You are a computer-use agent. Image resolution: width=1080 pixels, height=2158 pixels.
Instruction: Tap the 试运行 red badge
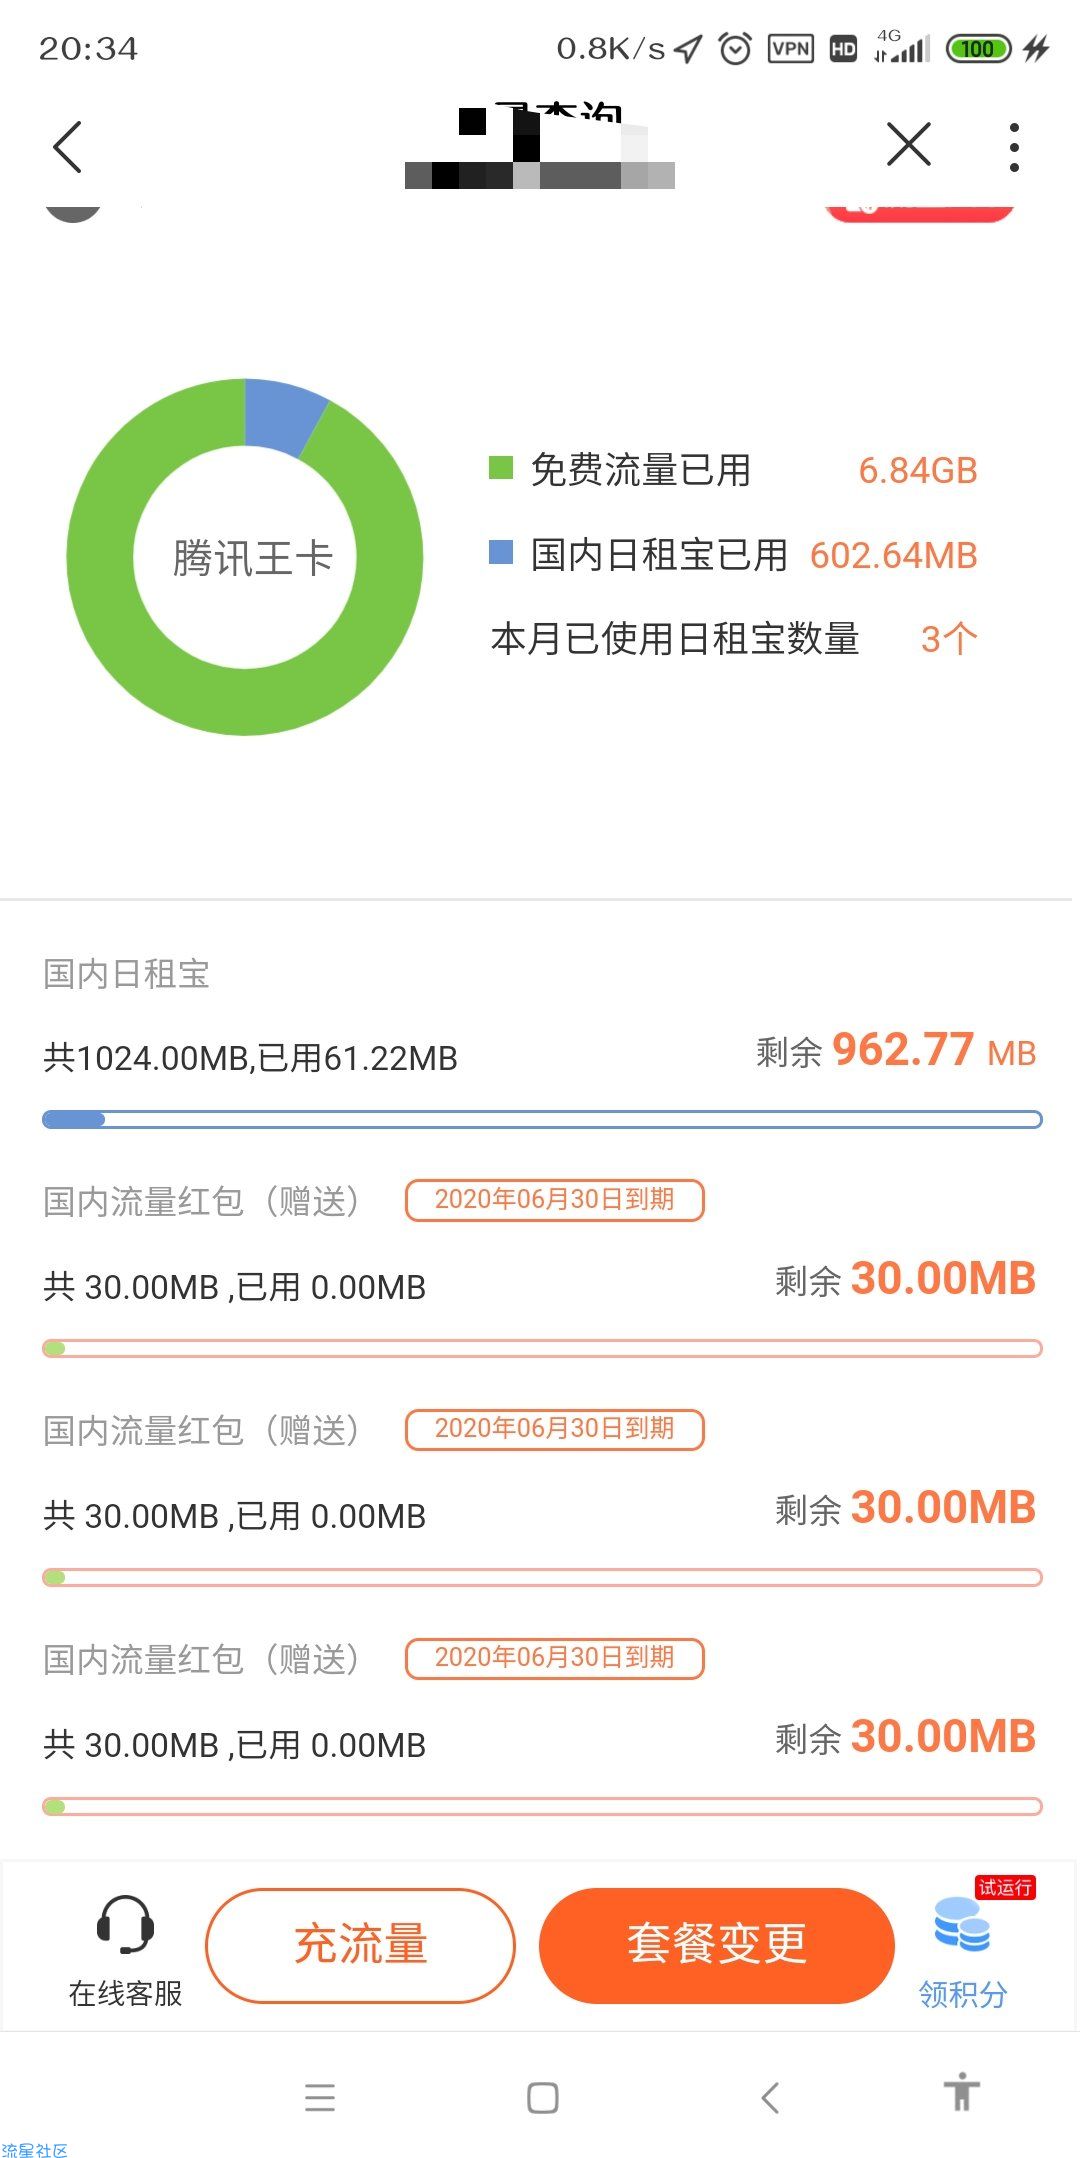click(x=1005, y=1887)
